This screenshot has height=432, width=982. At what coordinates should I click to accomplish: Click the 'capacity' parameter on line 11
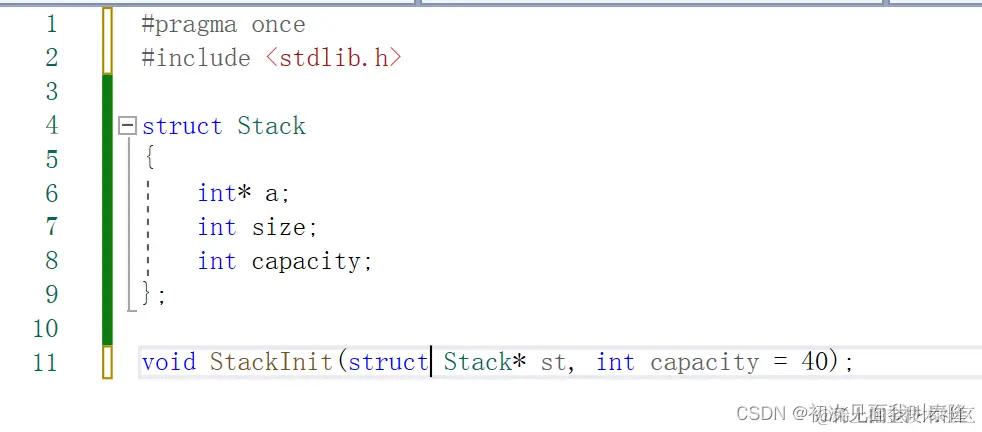(705, 363)
